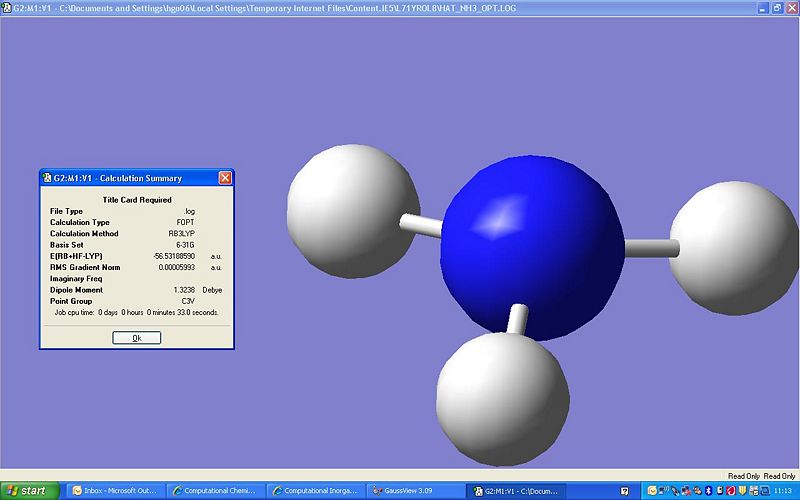This screenshot has height=500, width=800.
Task: Minimize the G2:M1:V1 molecule window
Action: [763, 8]
